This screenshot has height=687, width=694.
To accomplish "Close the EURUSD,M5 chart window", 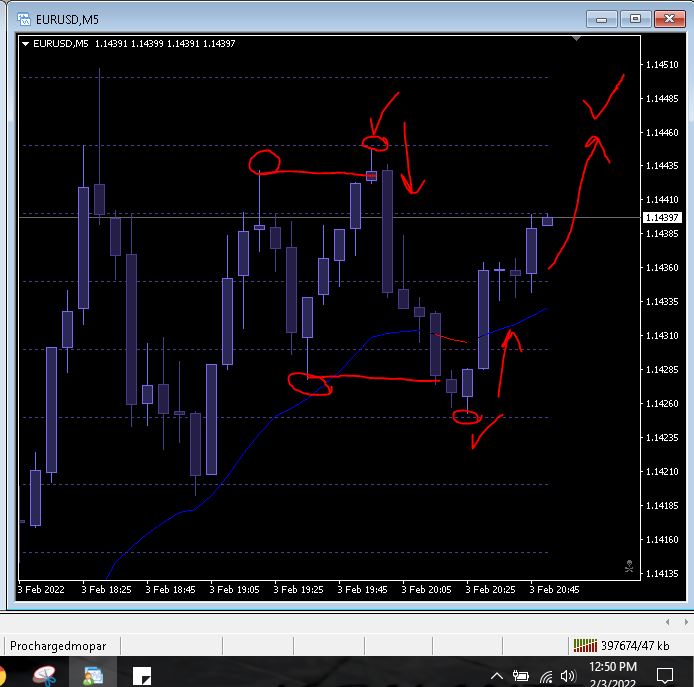I will pyautogui.click(x=669, y=19).
